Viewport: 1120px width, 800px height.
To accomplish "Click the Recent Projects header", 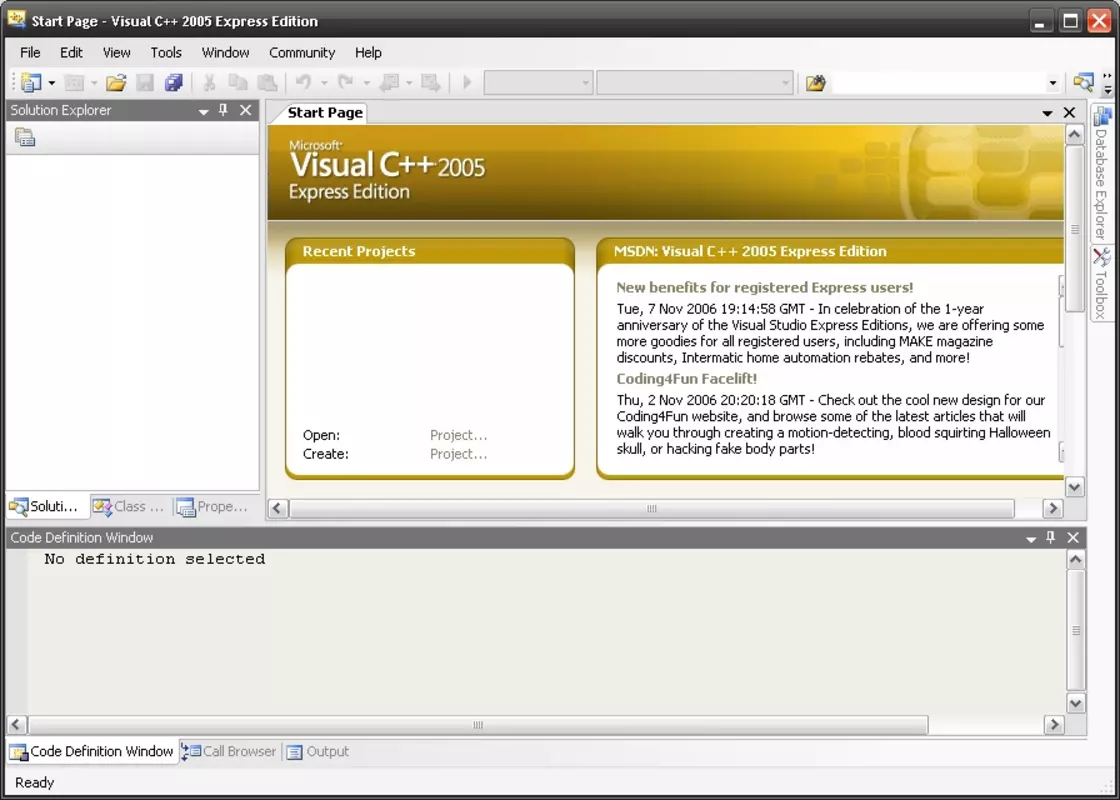I will (359, 251).
